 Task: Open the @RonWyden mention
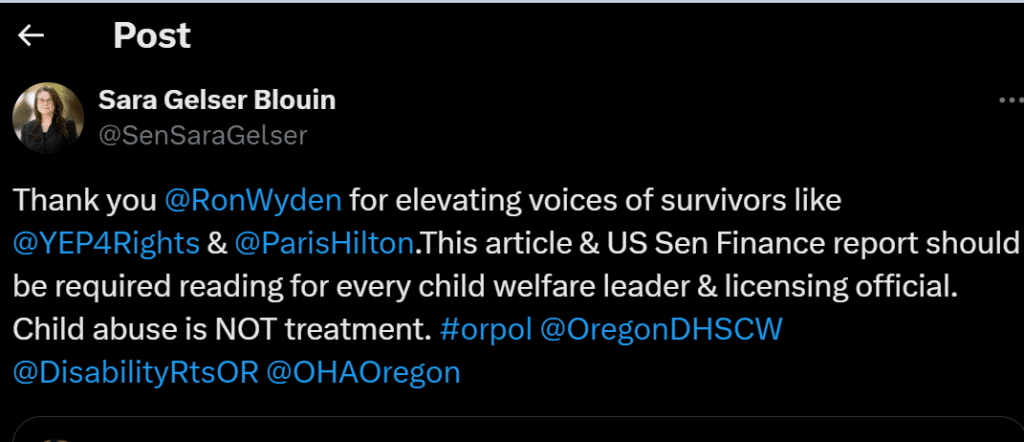click(x=254, y=200)
